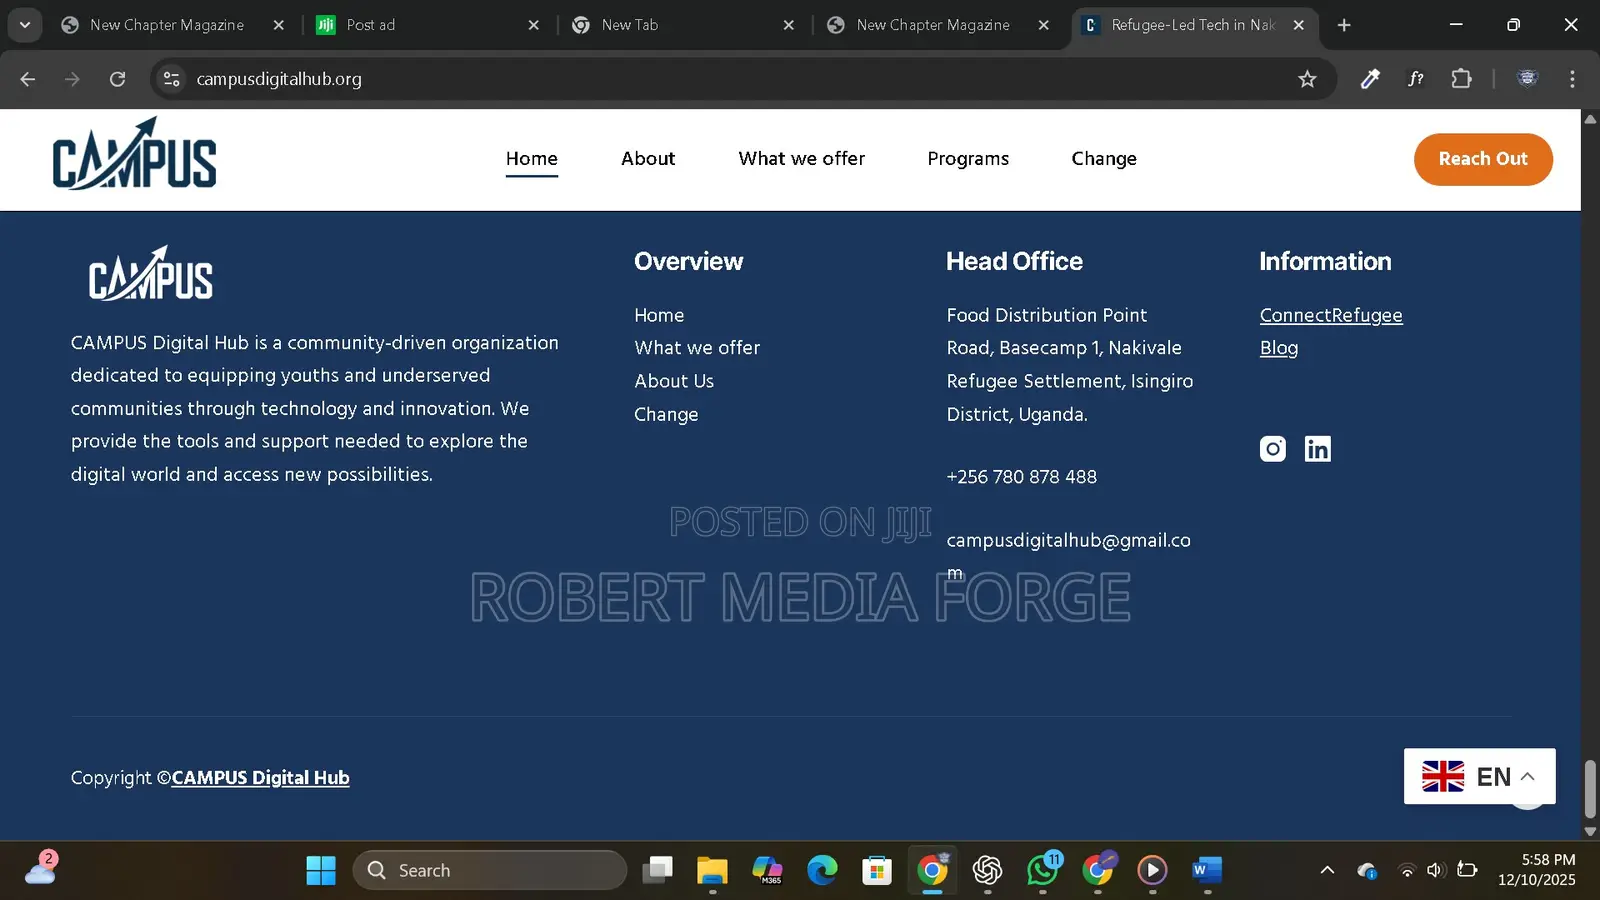1600x900 pixels.
Task: Open the pen-shaped extension icon in toolbar
Action: (x=1369, y=79)
